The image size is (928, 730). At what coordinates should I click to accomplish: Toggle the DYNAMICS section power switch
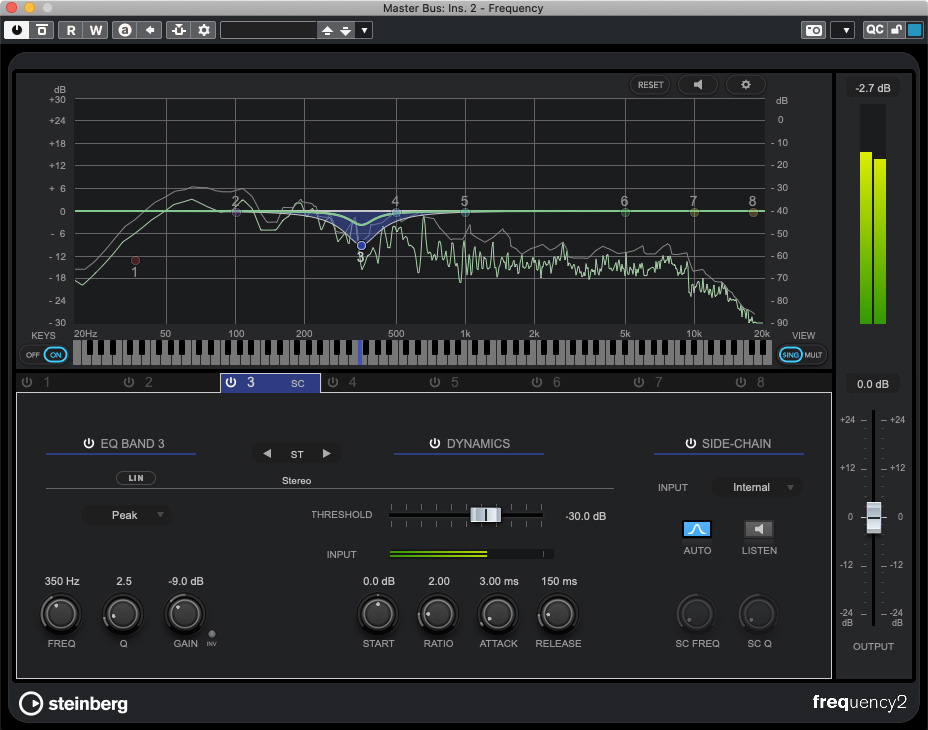pos(435,443)
